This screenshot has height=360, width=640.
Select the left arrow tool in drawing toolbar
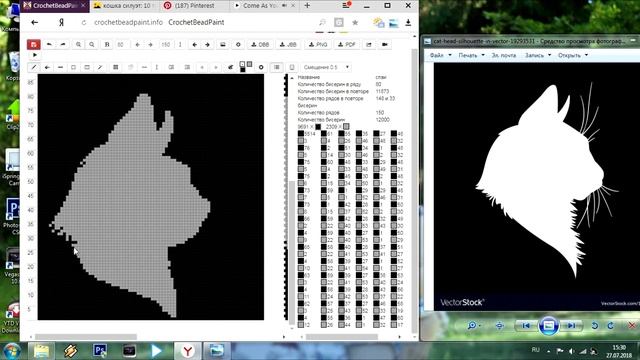click(x=47, y=67)
